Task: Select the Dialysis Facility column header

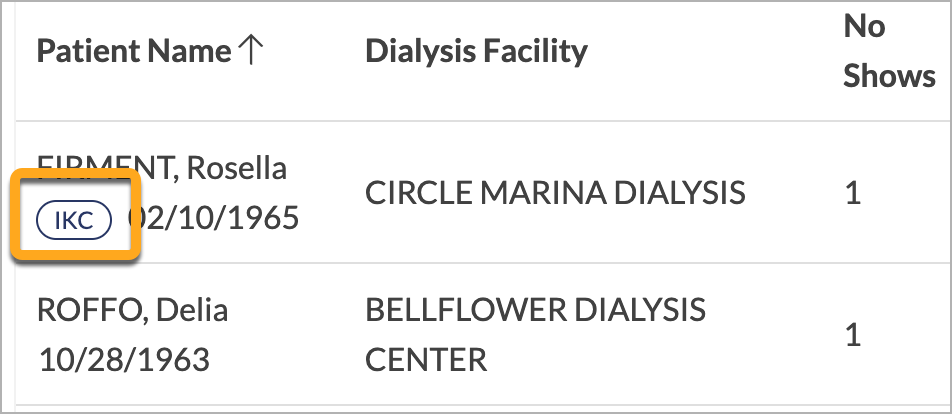Action: (x=477, y=52)
